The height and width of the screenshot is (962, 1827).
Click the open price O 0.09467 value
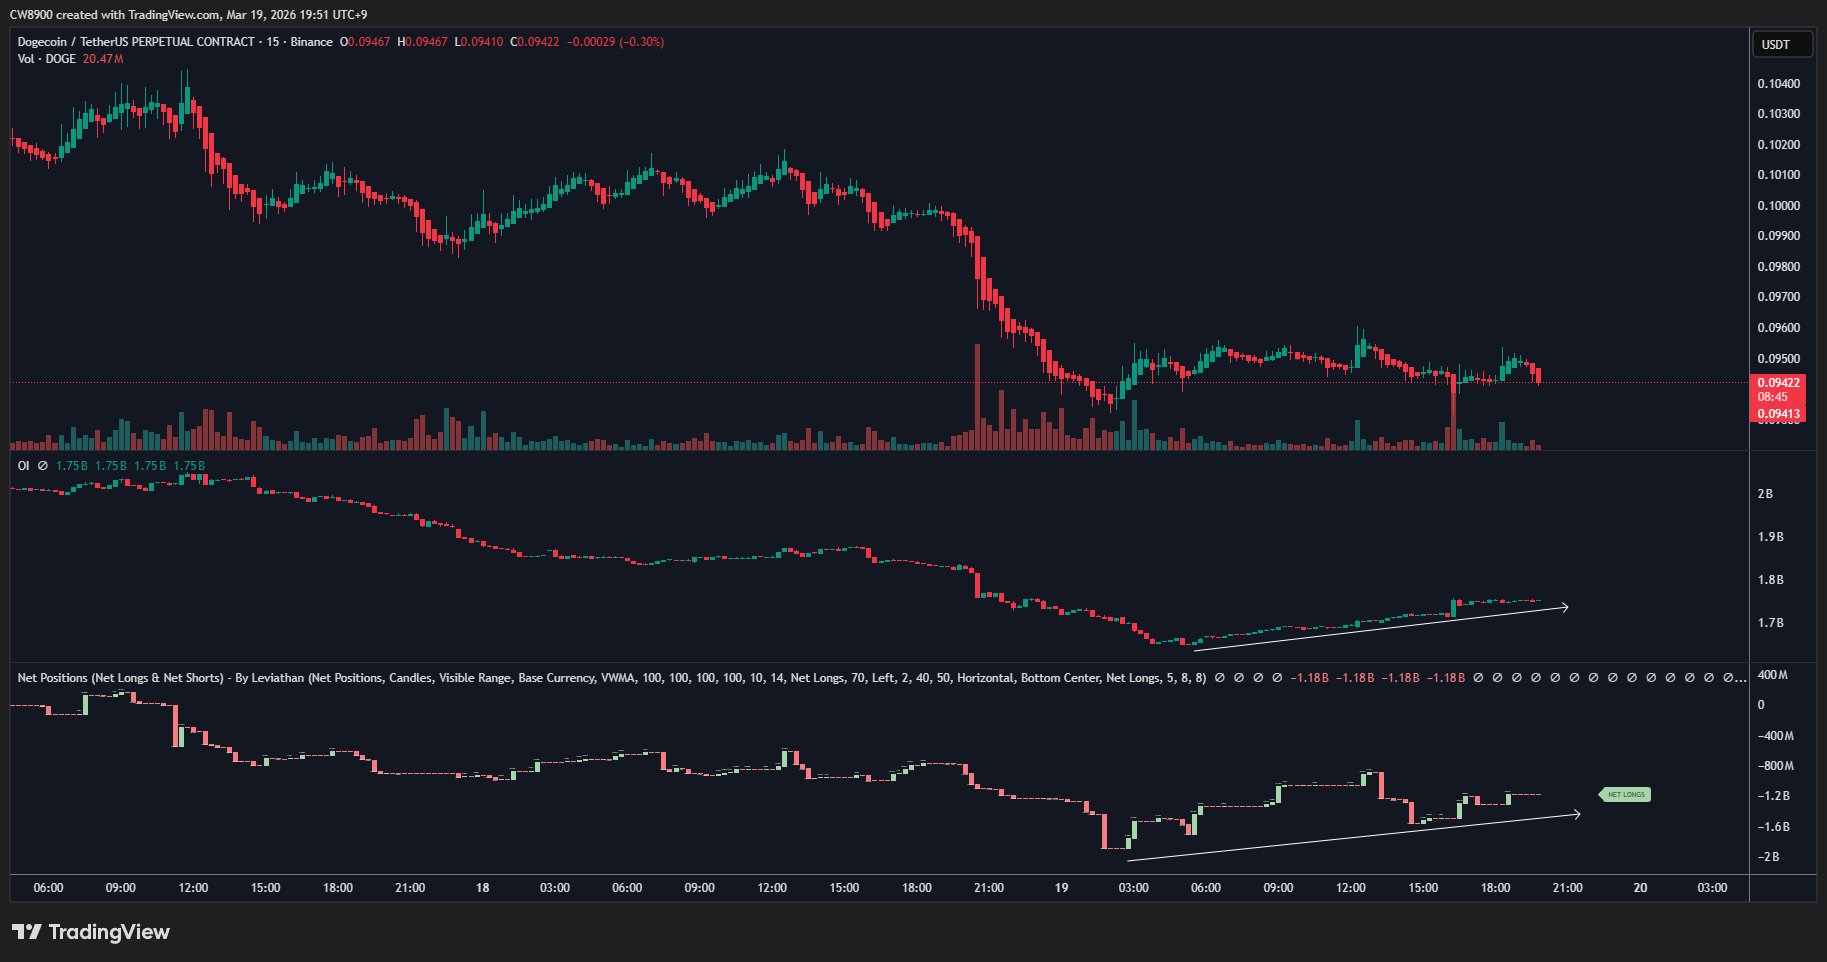point(365,42)
